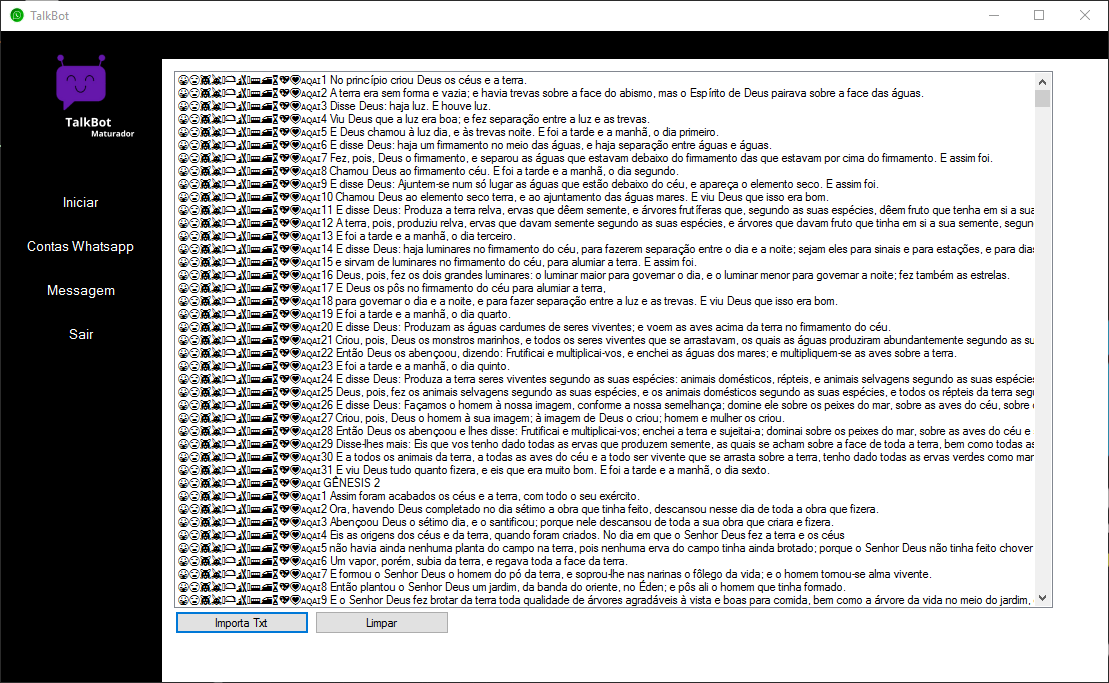This screenshot has height=683, width=1109.
Task: Click the line 'Então plantou o Senhor Deus um jardim'
Action: (x=511, y=587)
